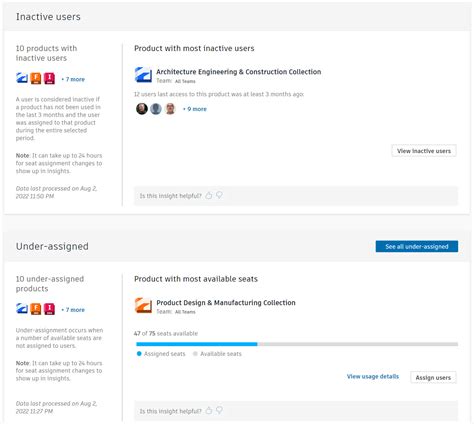Click the Inventor icon in Inactive users summary
Image resolution: width=474 pixels, height=424 pixels.
[49, 78]
